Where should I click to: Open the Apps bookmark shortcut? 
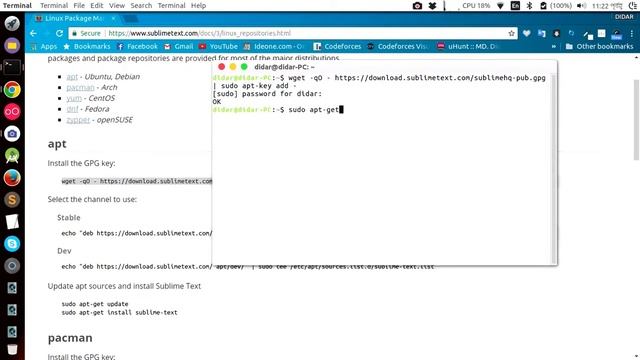pyautogui.click(x=44, y=47)
